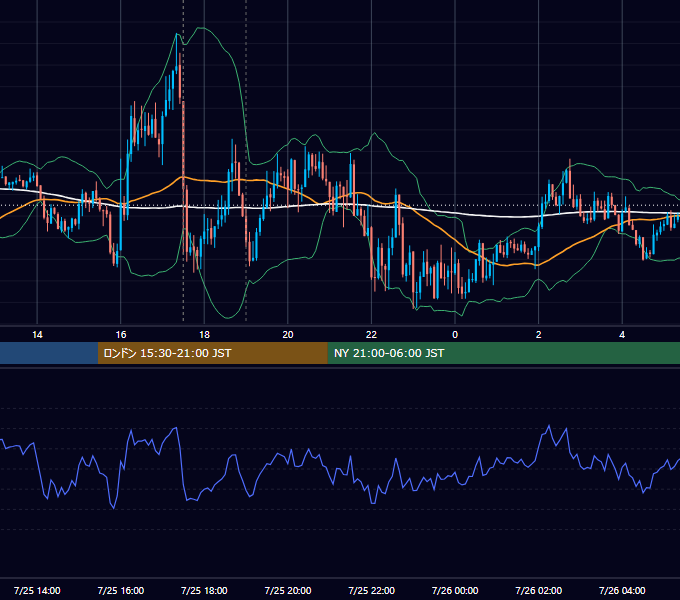Click the 22 hour label on price chart
Screen dimensions: 680x600
pyautogui.click(x=371, y=335)
